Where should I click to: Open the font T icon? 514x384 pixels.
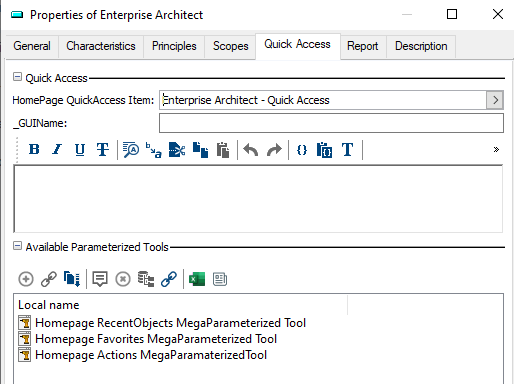click(x=347, y=149)
